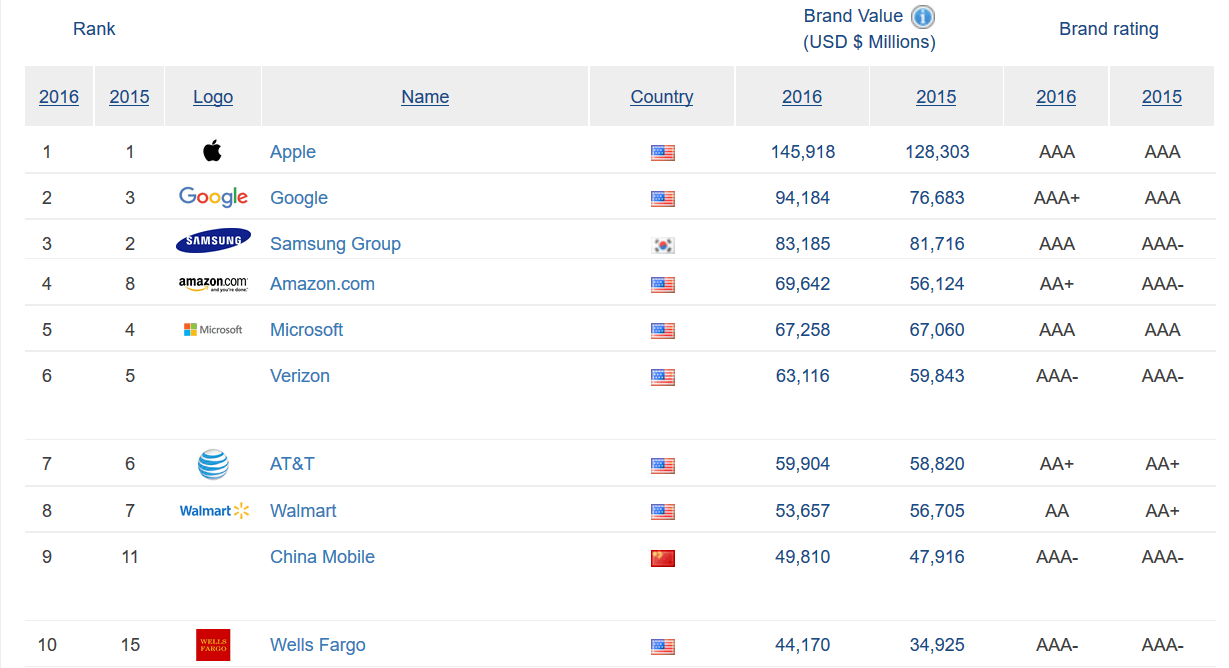Click the Google logo in the table
The width and height of the screenshot is (1229, 668).
tap(213, 197)
